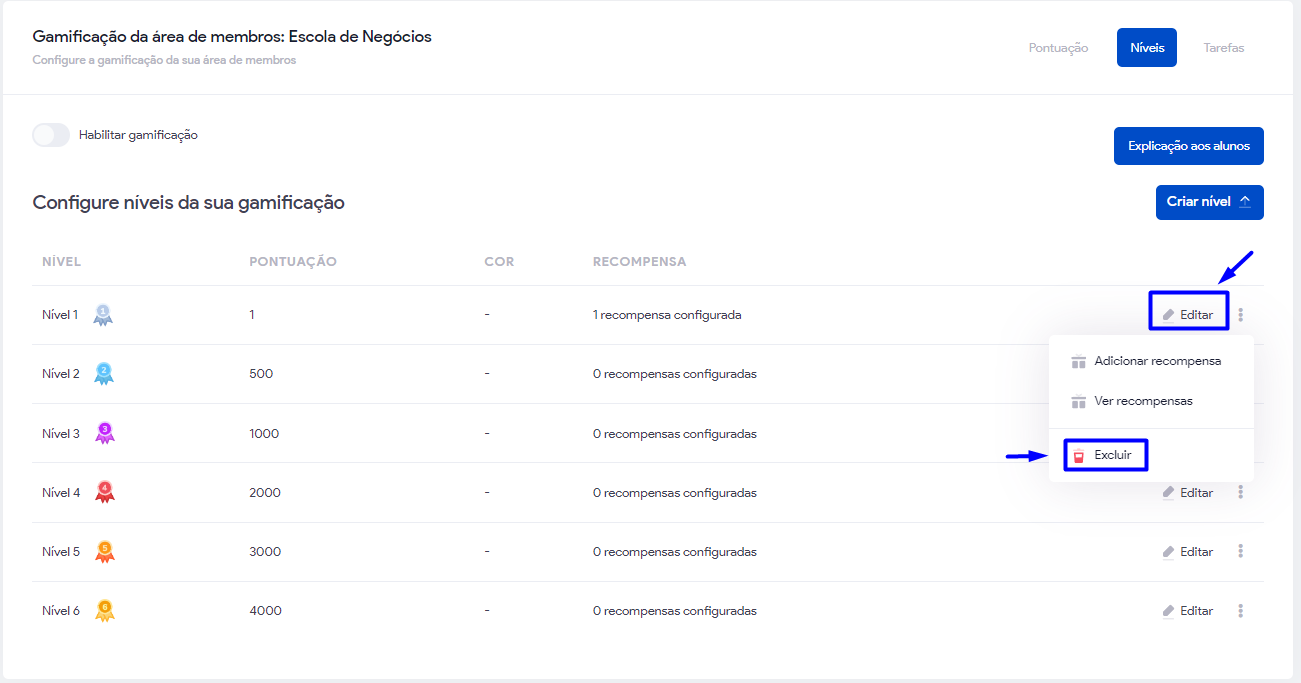Edit Nível 4 using its Editar button
The width and height of the screenshot is (1301, 683).
[1188, 492]
